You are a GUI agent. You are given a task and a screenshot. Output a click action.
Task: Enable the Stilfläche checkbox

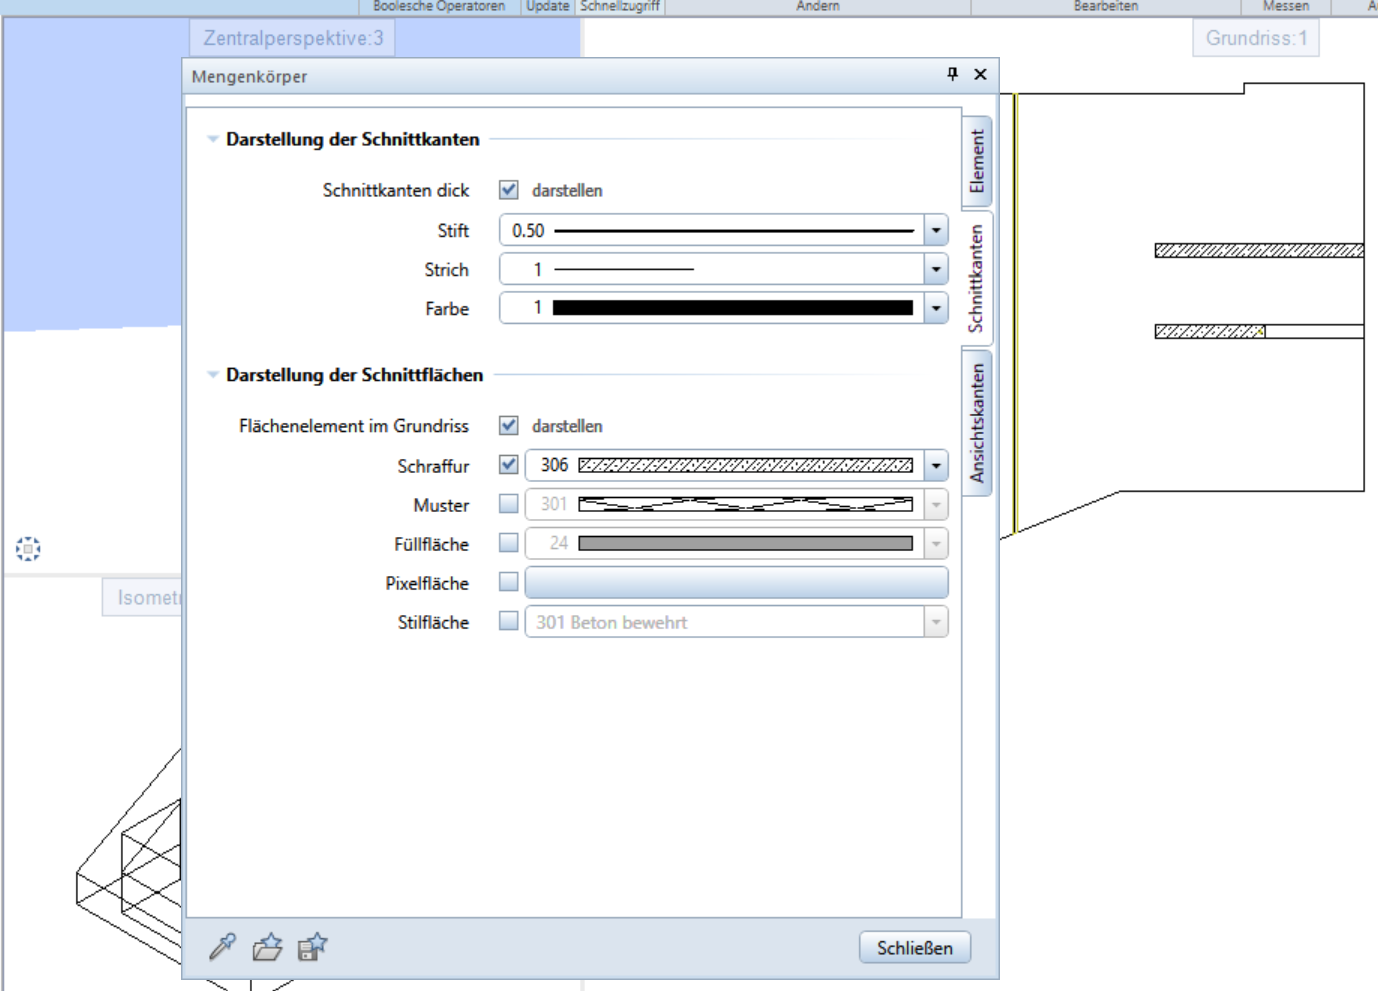click(509, 621)
